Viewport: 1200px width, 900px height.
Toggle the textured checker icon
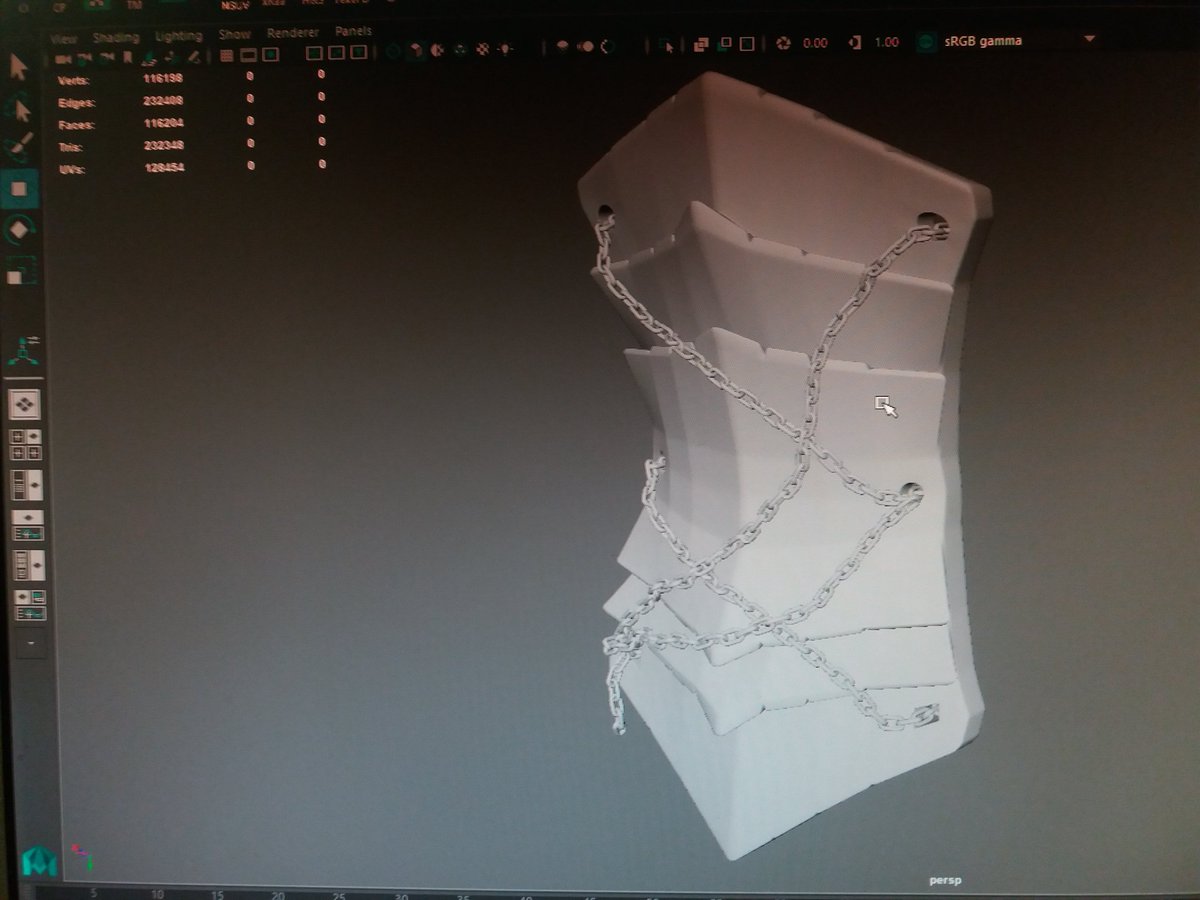coord(482,48)
